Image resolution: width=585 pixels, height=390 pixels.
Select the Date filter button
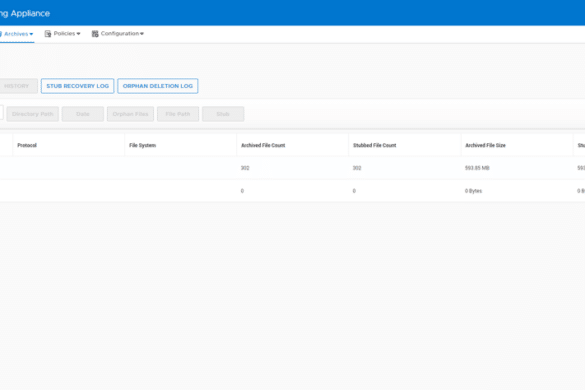[x=83, y=114]
